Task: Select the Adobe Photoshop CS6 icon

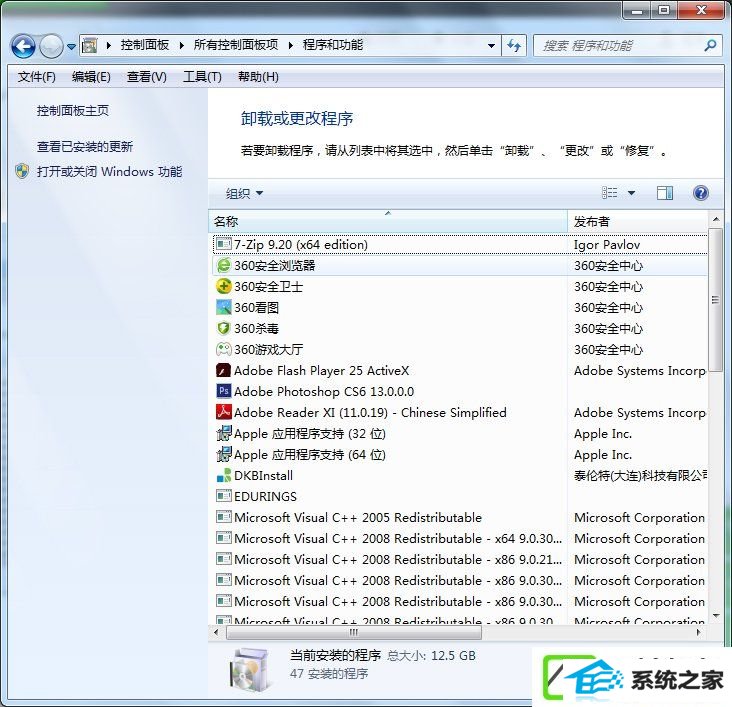Action: pos(224,391)
